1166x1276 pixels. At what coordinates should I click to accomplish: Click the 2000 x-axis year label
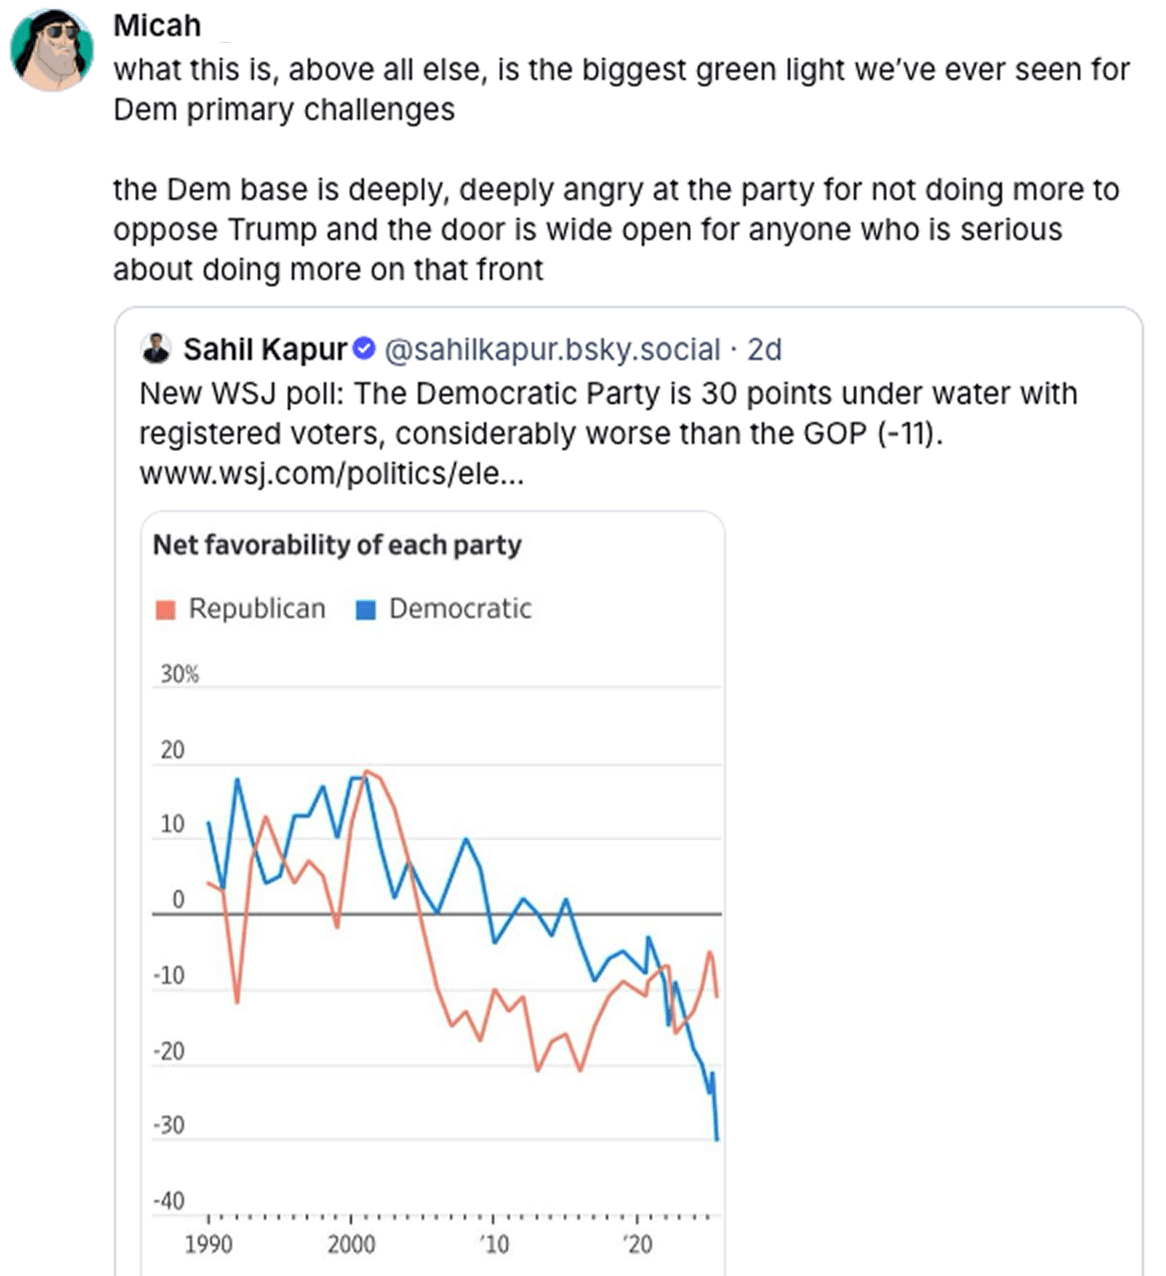[x=351, y=1244]
